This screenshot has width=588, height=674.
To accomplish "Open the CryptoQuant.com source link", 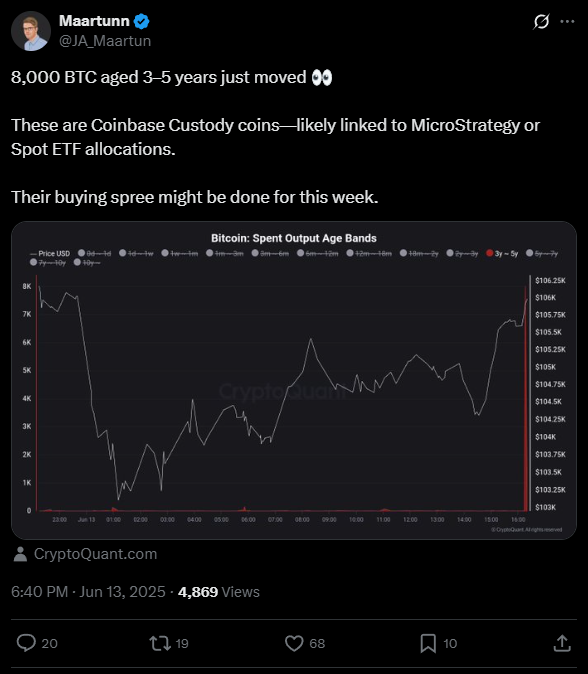I will pyautogui.click(x=95, y=554).
